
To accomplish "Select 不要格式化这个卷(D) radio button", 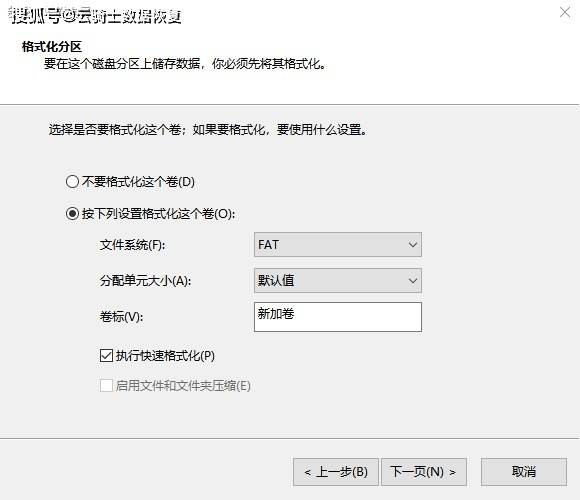I will [72, 182].
